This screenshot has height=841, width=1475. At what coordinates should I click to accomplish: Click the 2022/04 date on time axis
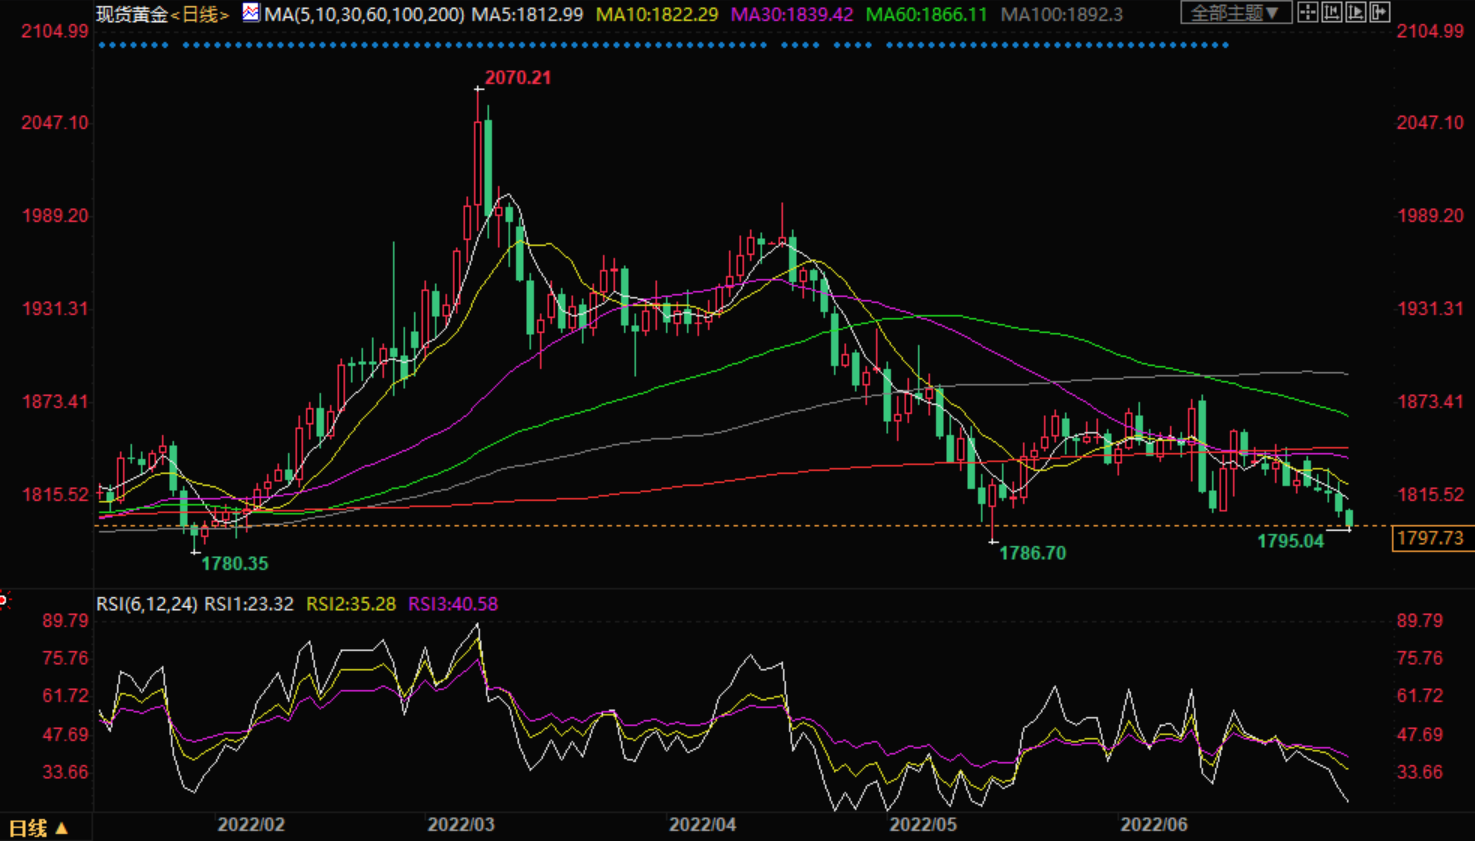pyautogui.click(x=702, y=825)
